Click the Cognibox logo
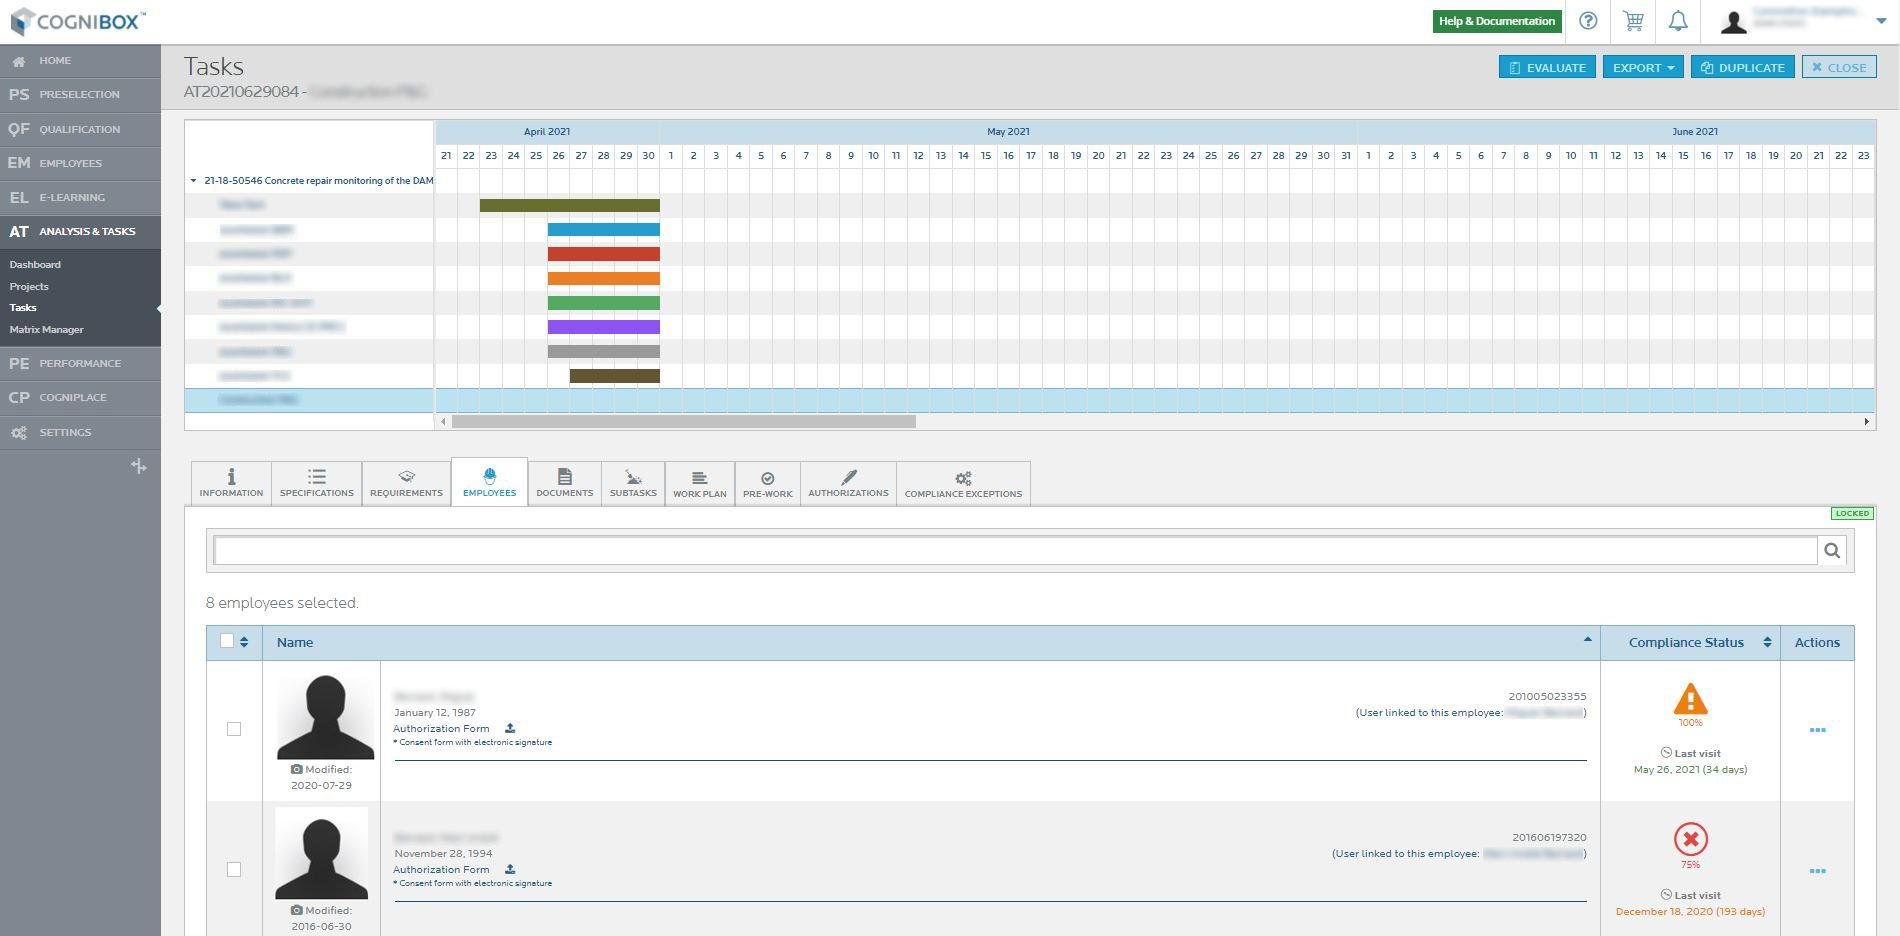The width and height of the screenshot is (1900, 936). 77,21
